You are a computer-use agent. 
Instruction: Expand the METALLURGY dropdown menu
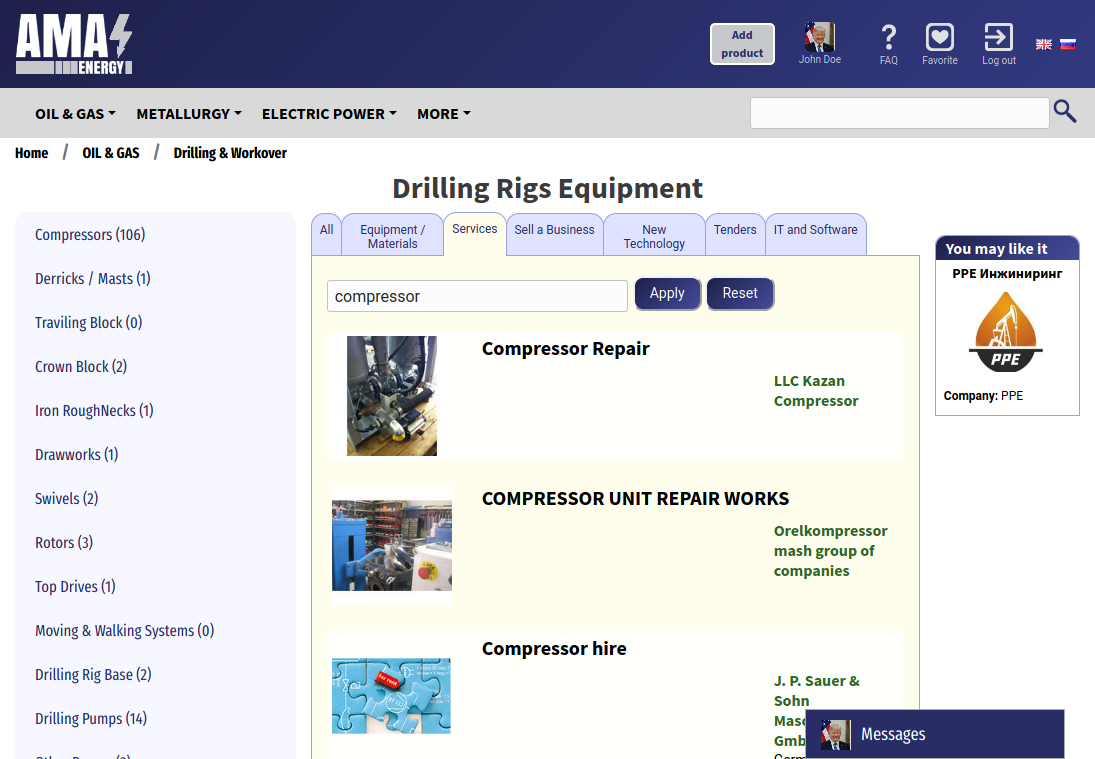pyautogui.click(x=189, y=114)
